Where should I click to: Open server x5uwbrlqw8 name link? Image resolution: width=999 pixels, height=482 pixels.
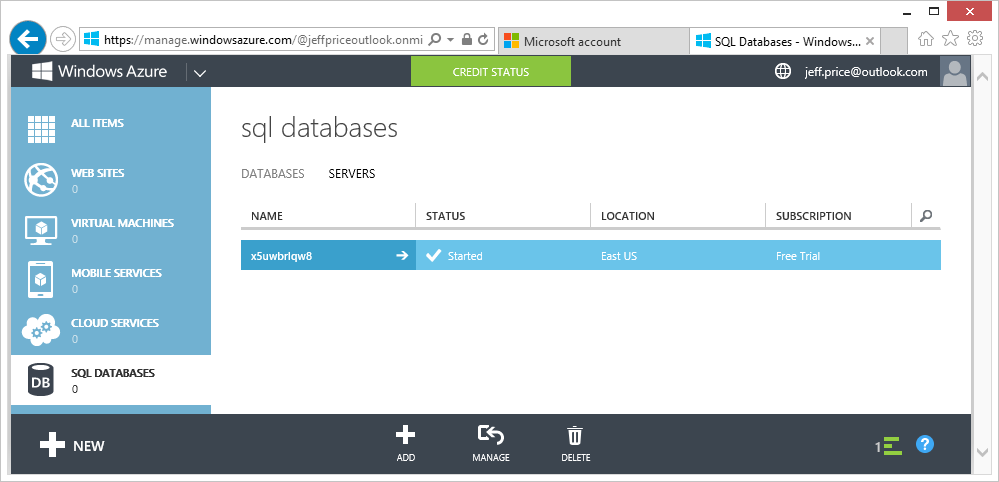pyautogui.click(x=282, y=256)
